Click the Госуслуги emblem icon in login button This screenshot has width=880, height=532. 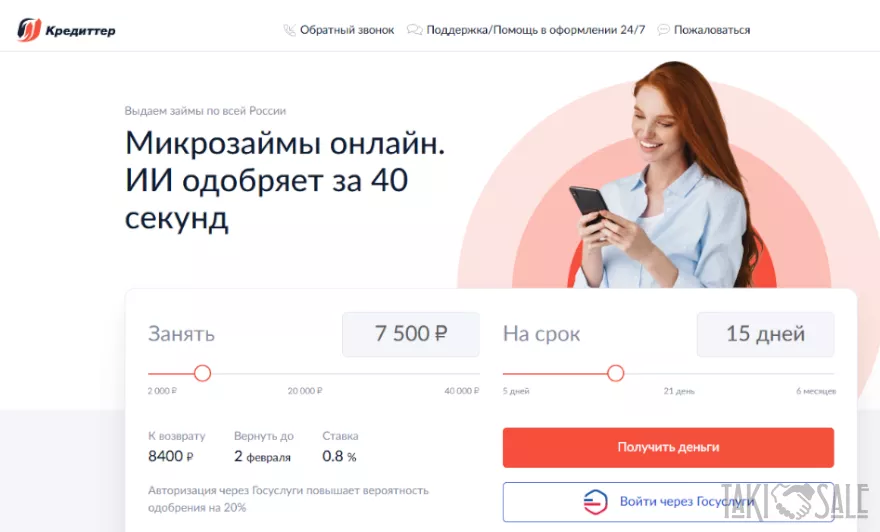595,502
